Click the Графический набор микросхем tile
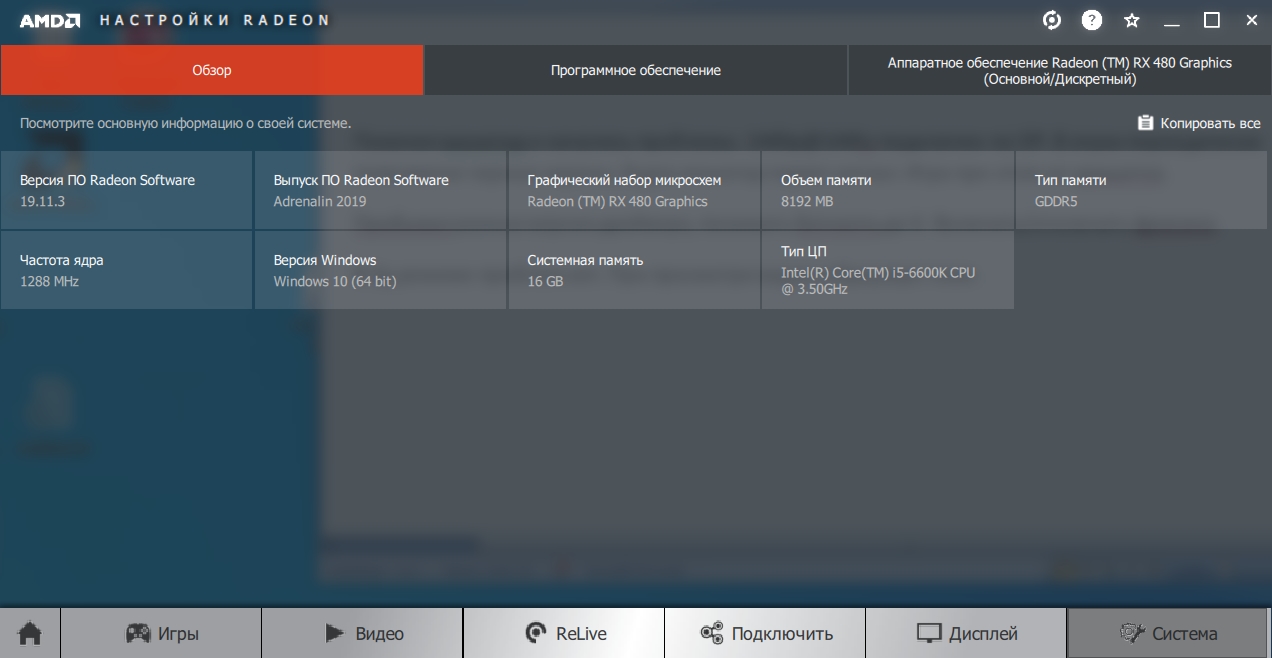 [634, 190]
